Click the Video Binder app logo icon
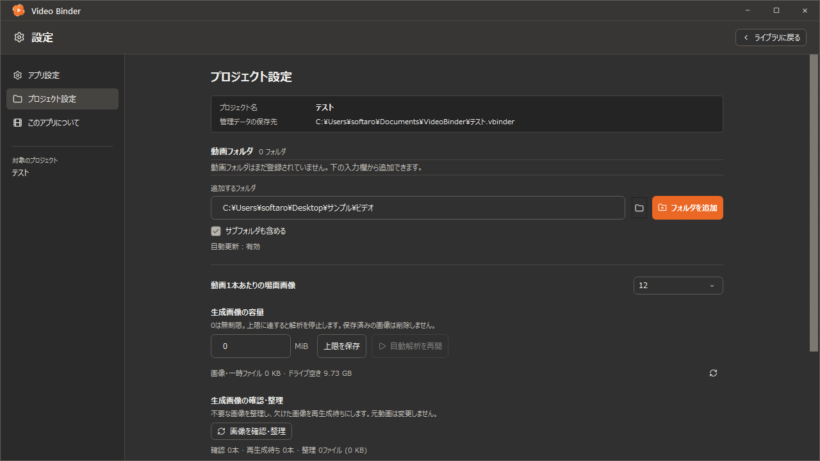The image size is (820, 461). point(18,10)
